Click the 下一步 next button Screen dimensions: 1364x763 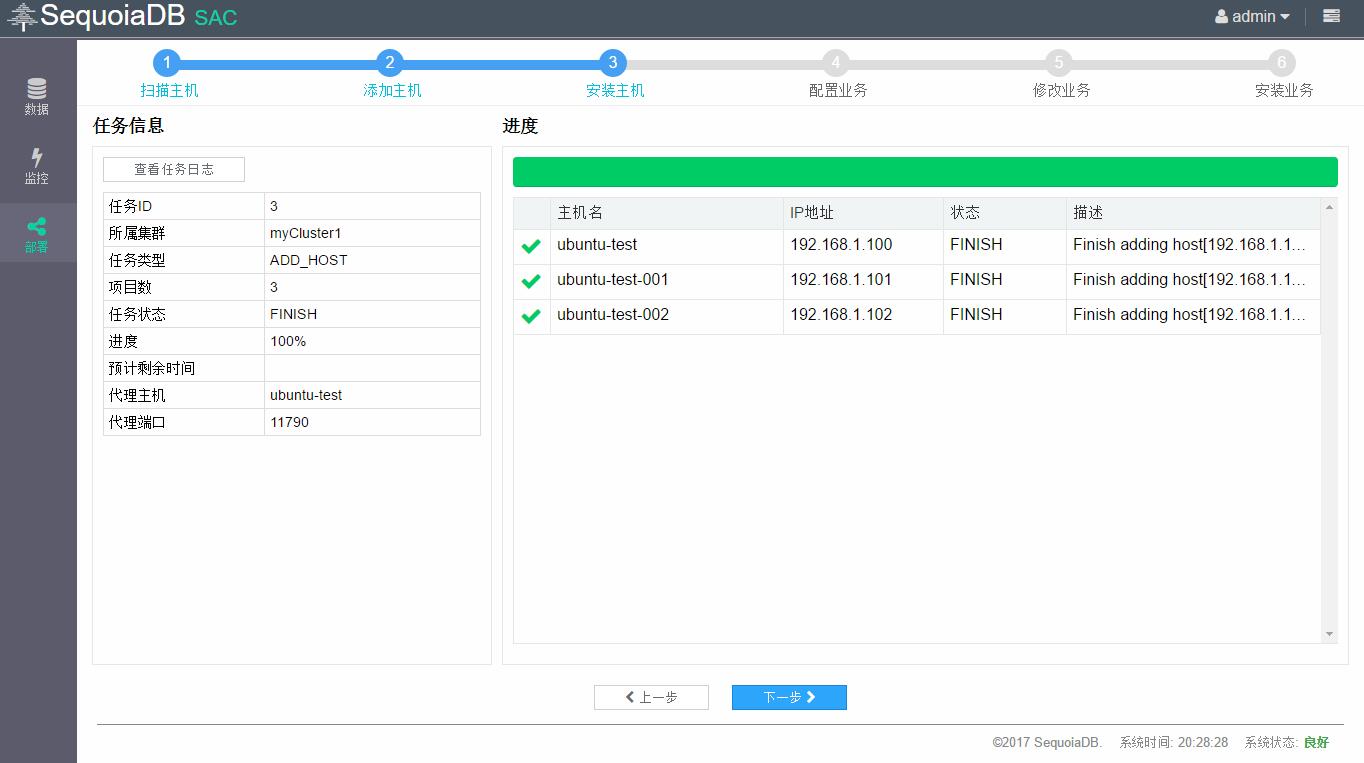click(789, 697)
